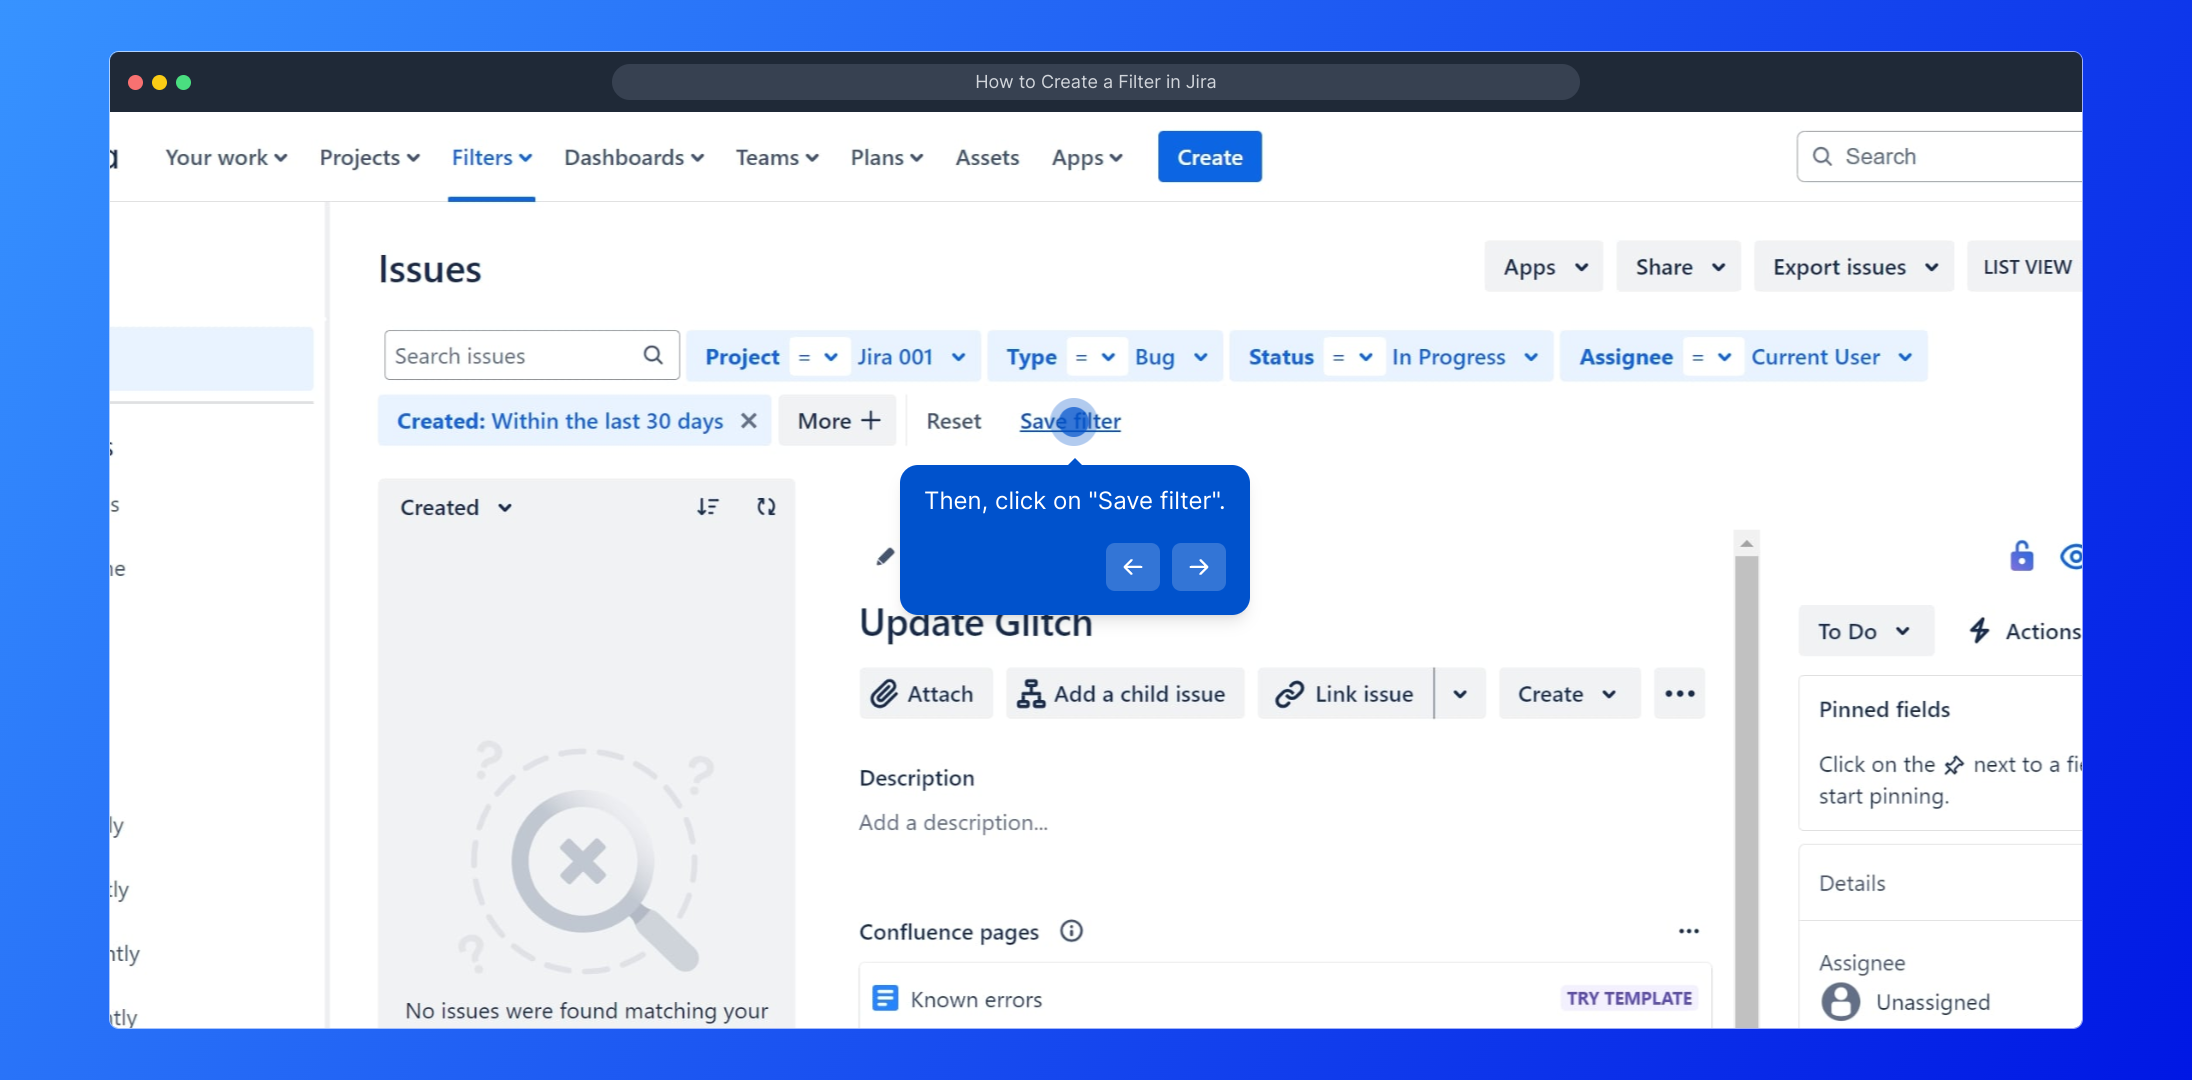Click the magnifier icon in Search issues

(653, 355)
